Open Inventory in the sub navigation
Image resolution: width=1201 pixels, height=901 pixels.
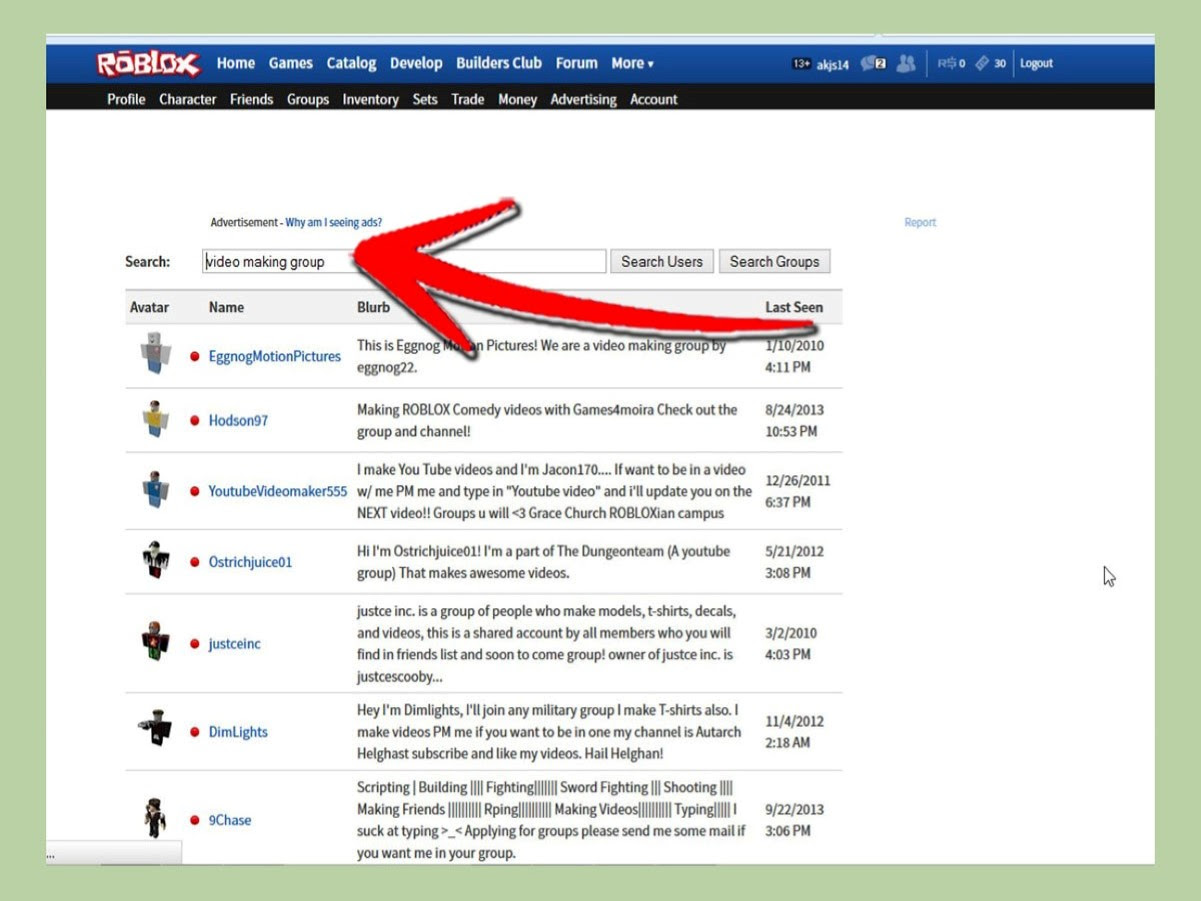tap(370, 99)
